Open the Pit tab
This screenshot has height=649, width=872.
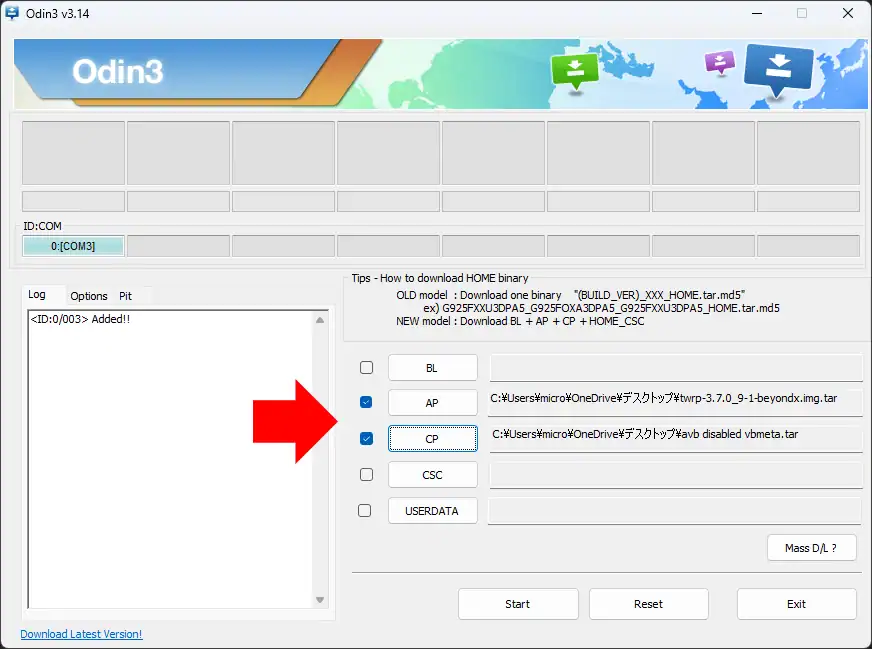(x=126, y=296)
